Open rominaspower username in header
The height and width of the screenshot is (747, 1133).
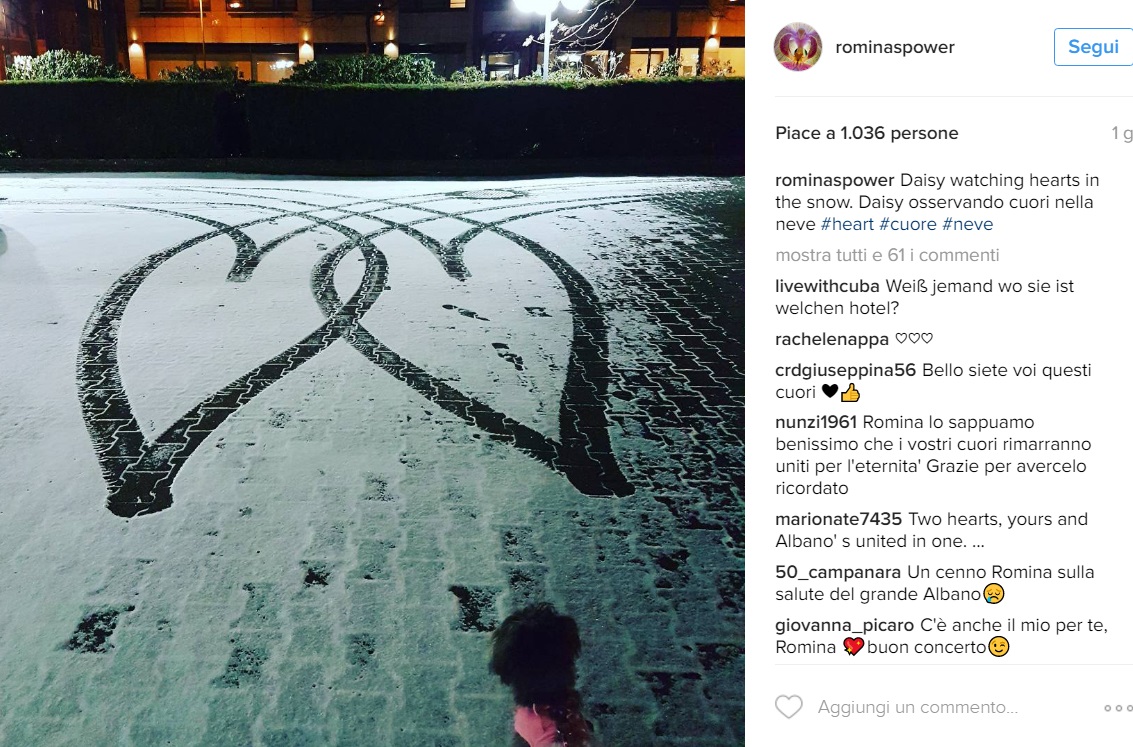pos(895,47)
